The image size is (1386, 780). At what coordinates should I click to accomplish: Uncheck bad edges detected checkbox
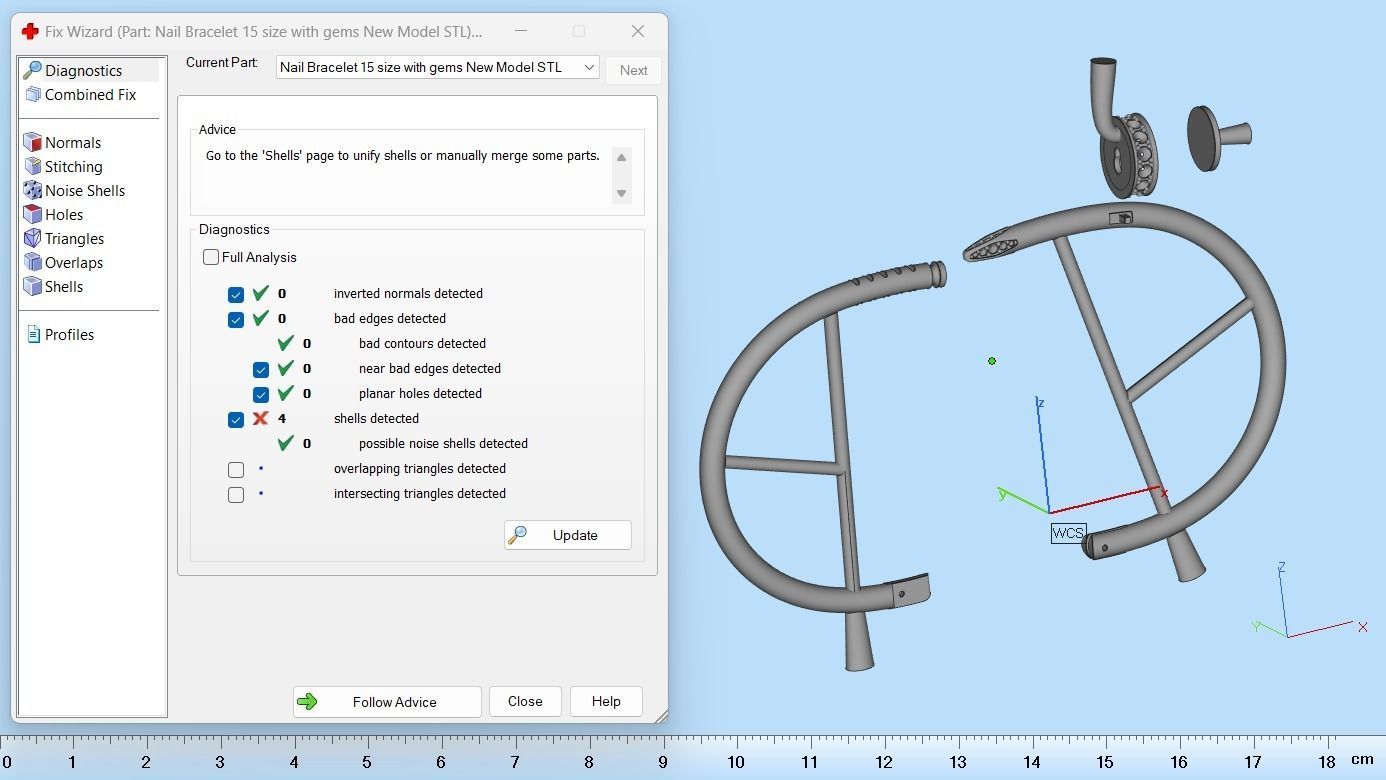tap(236, 320)
